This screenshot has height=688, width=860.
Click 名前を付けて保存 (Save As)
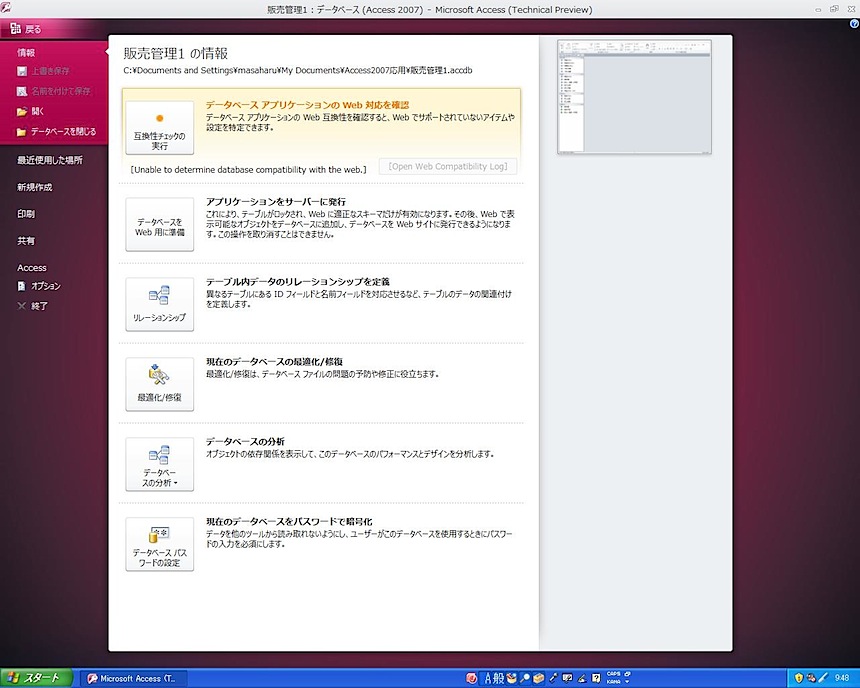(x=60, y=91)
